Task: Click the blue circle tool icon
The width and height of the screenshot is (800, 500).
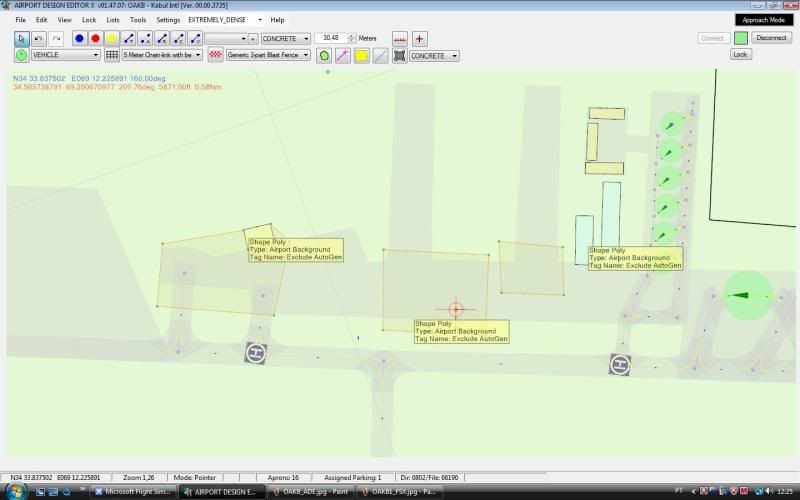Action: tap(79, 38)
